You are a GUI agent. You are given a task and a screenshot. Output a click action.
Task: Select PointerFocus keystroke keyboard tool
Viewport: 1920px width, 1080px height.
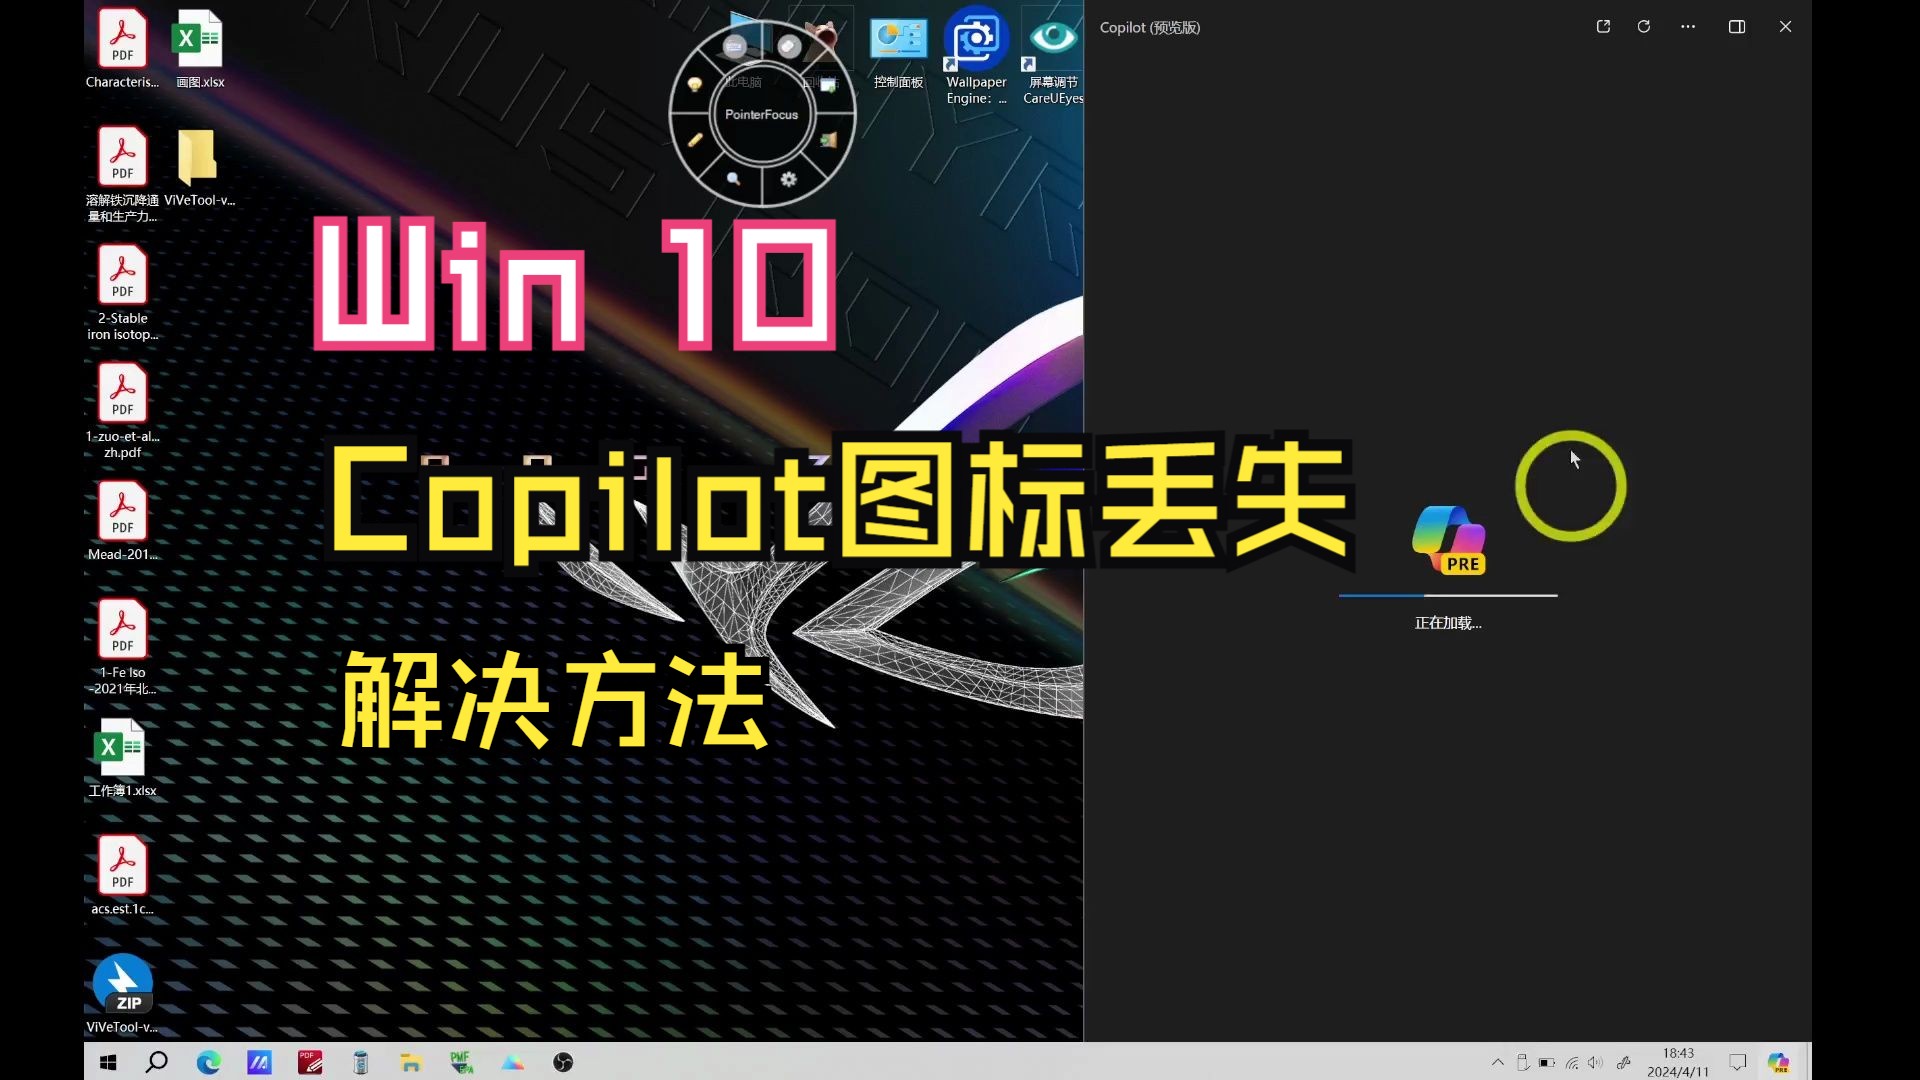[x=735, y=46]
